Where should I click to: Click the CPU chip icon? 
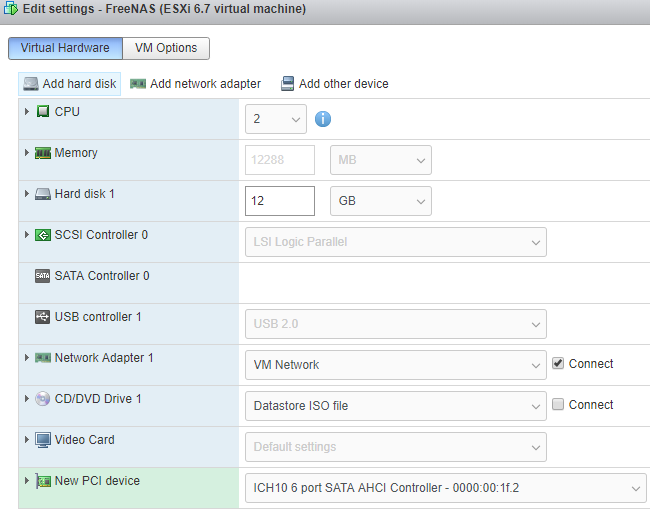pyautogui.click(x=43, y=112)
